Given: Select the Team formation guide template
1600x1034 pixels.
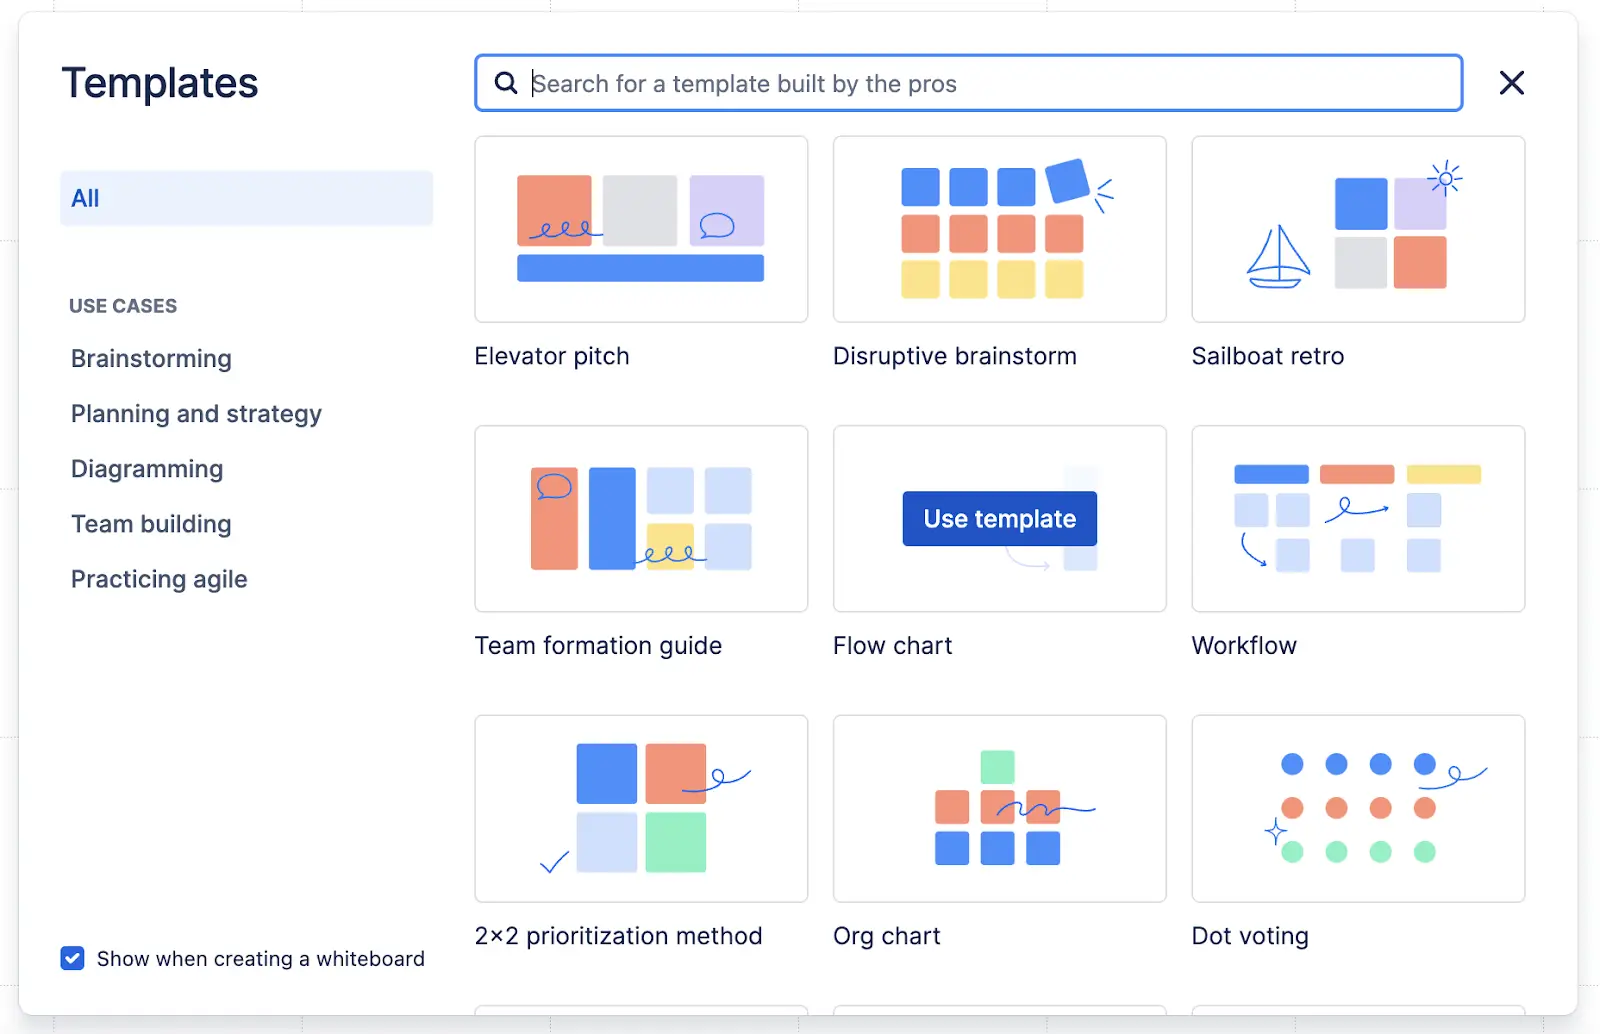Looking at the screenshot, I should [640, 519].
